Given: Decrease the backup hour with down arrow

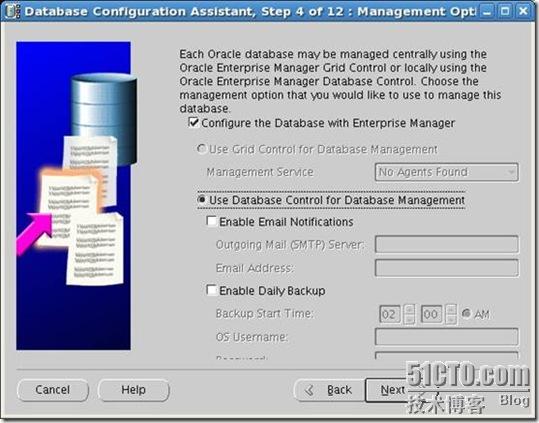Looking at the screenshot, I should (x=409, y=319).
